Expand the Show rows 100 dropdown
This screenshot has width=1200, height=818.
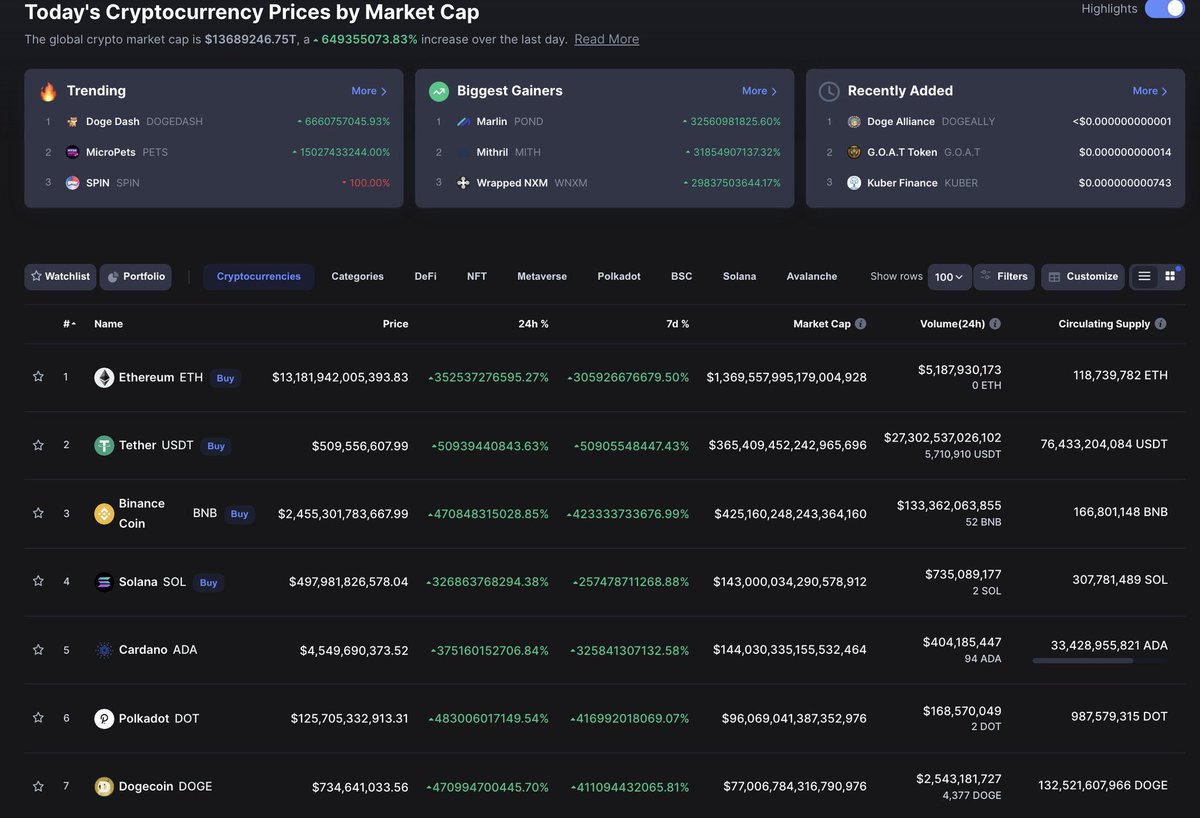point(949,277)
